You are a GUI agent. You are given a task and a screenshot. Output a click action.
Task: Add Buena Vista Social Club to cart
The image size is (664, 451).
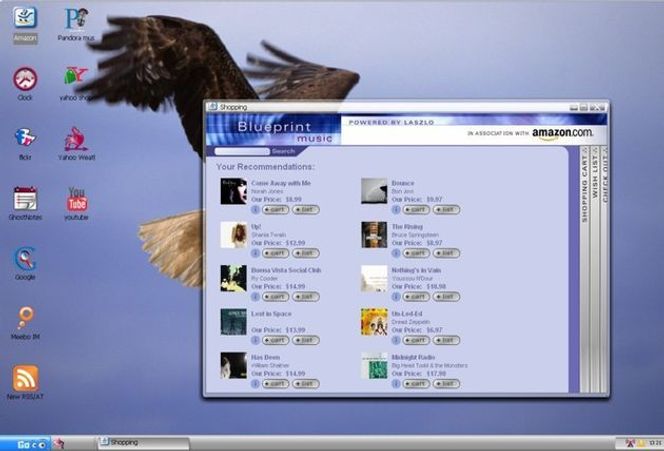coord(275,297)
